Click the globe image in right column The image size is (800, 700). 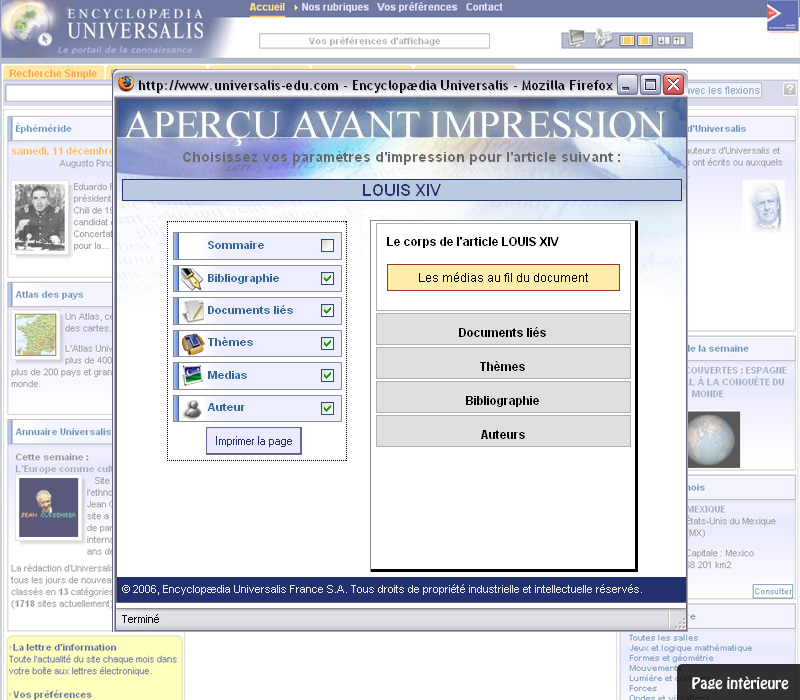[x=713, y=440]
